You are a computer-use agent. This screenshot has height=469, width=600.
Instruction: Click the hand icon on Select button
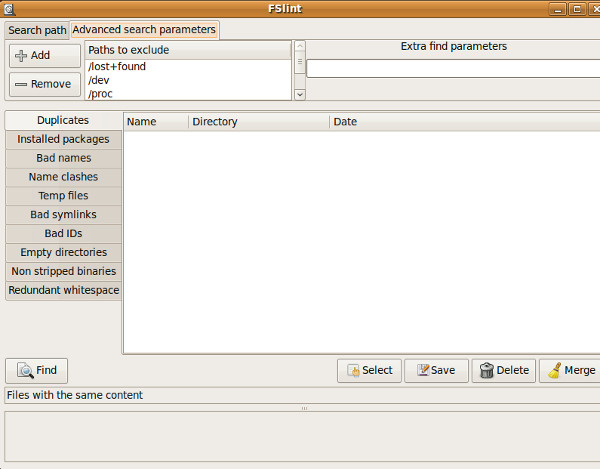[353, 371]
